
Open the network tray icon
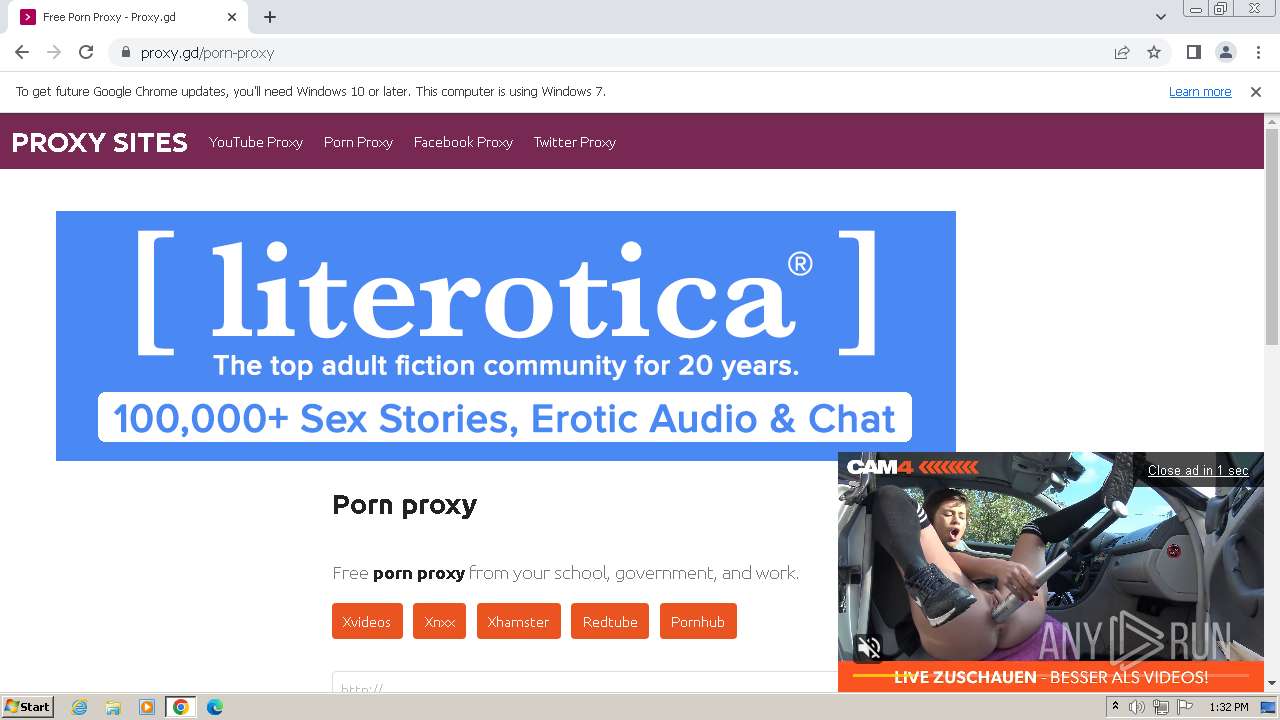click(x=1161, y=707)
